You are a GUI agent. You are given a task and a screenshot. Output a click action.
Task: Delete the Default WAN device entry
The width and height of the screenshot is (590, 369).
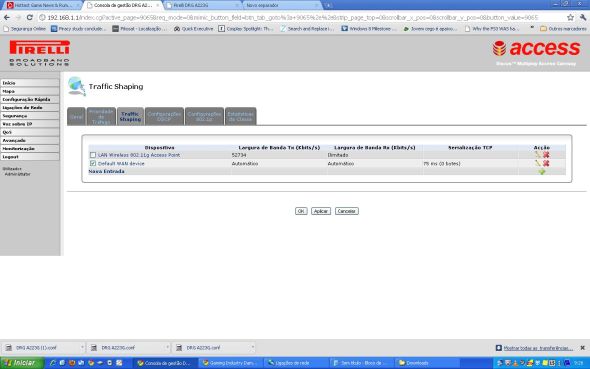click(546, 163)
